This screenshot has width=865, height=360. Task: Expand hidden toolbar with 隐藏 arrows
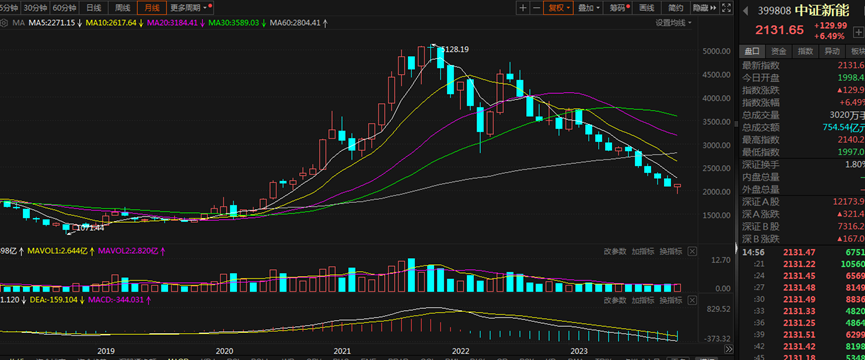coord(704,8)
